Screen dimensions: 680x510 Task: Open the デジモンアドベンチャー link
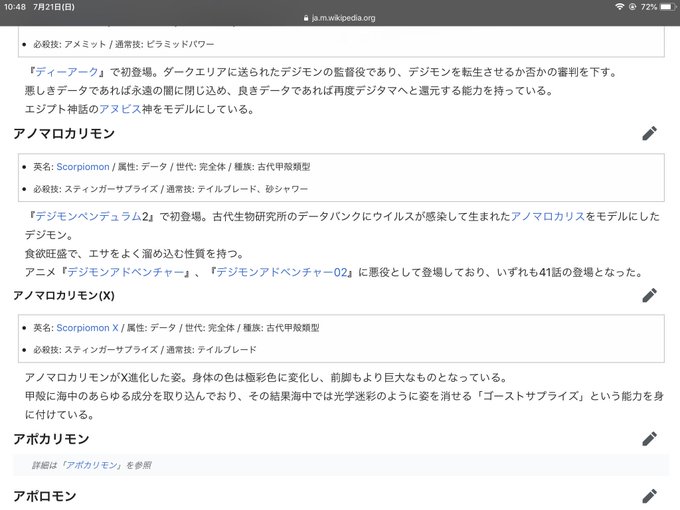(125, 272)
